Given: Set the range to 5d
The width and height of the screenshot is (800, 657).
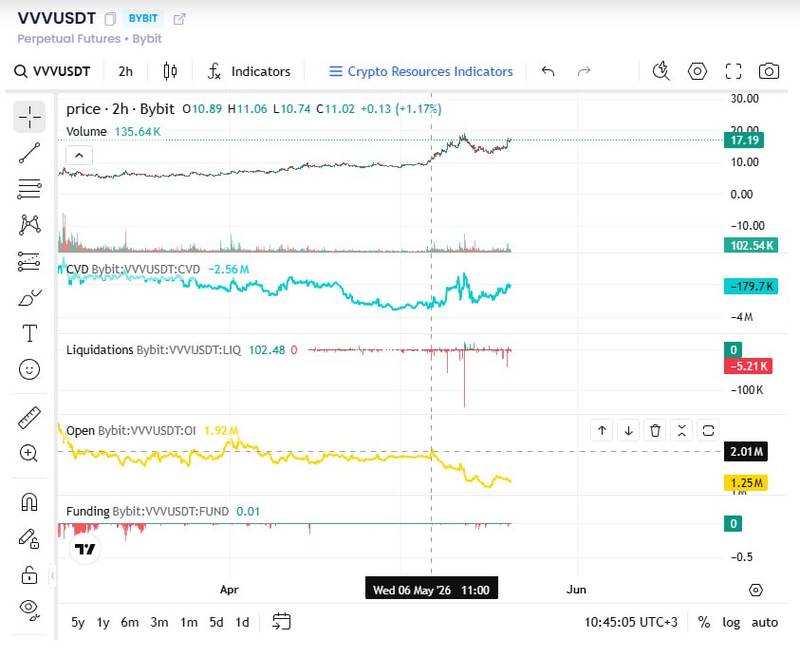Looking at the screenshot, I should pos(216,622).
